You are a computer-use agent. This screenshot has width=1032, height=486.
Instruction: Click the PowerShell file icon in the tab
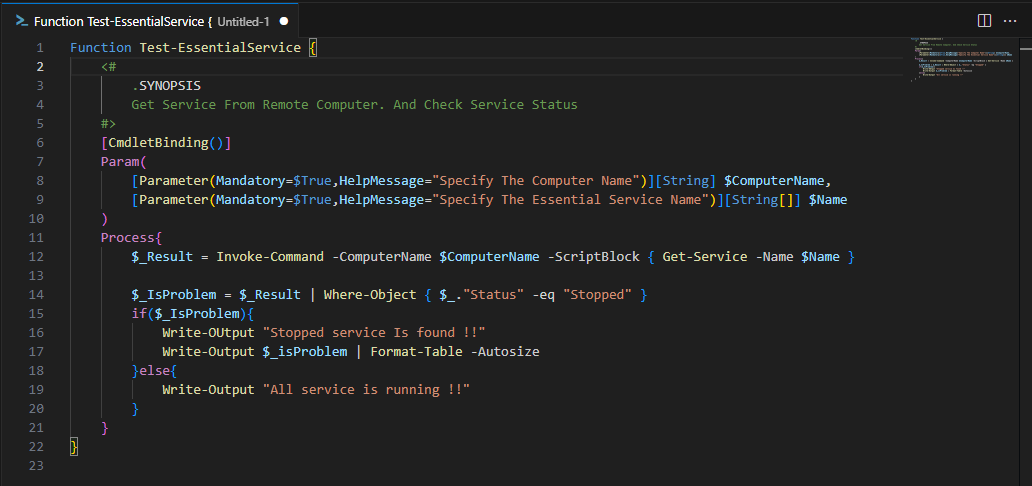pos(21,21)
